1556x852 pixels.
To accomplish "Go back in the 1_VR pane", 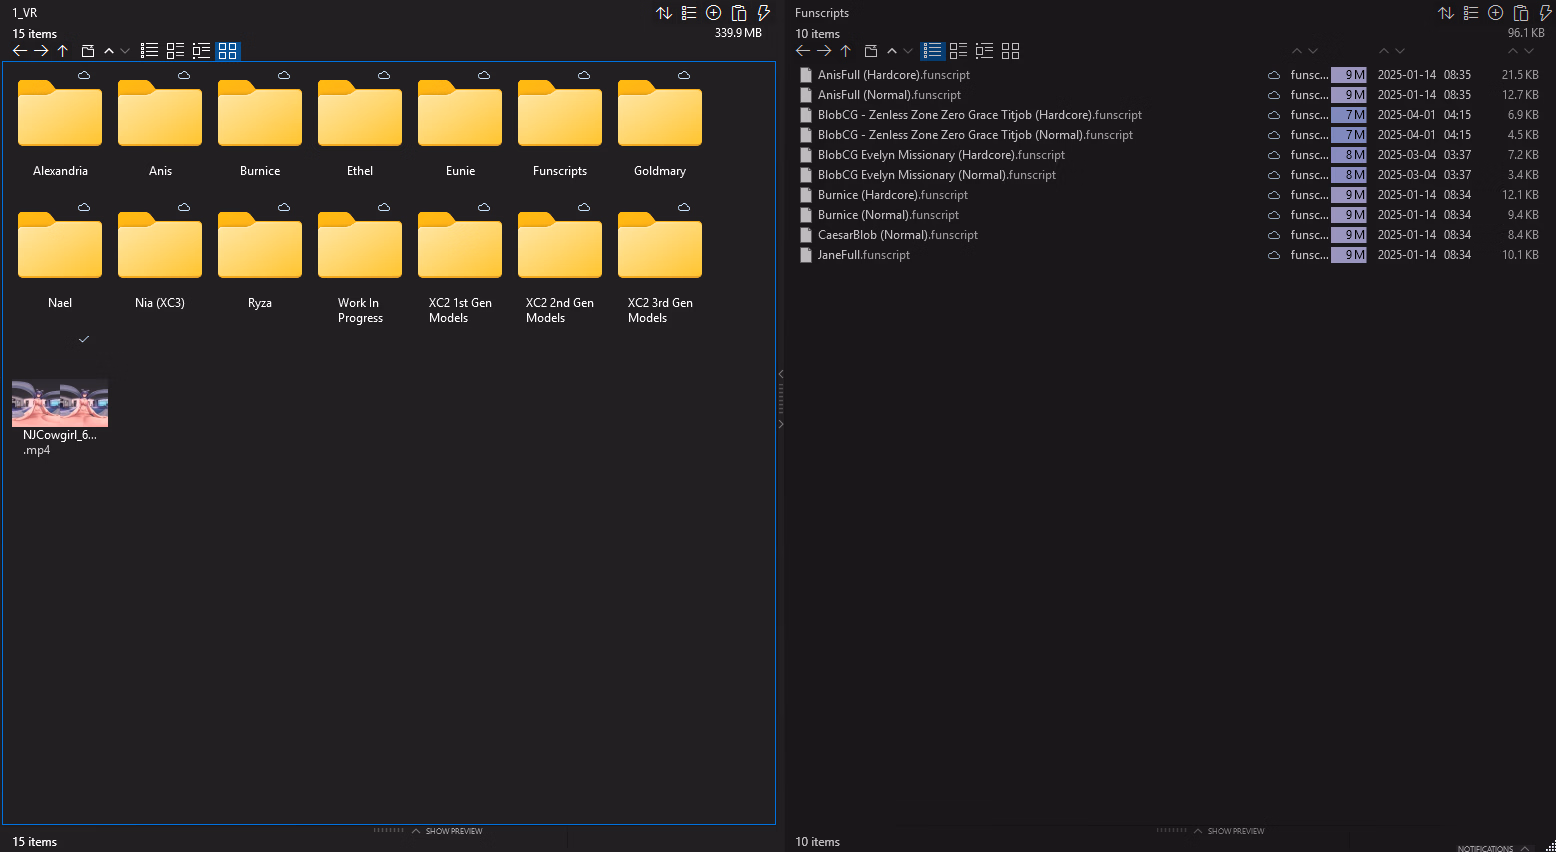I will 20,51.
